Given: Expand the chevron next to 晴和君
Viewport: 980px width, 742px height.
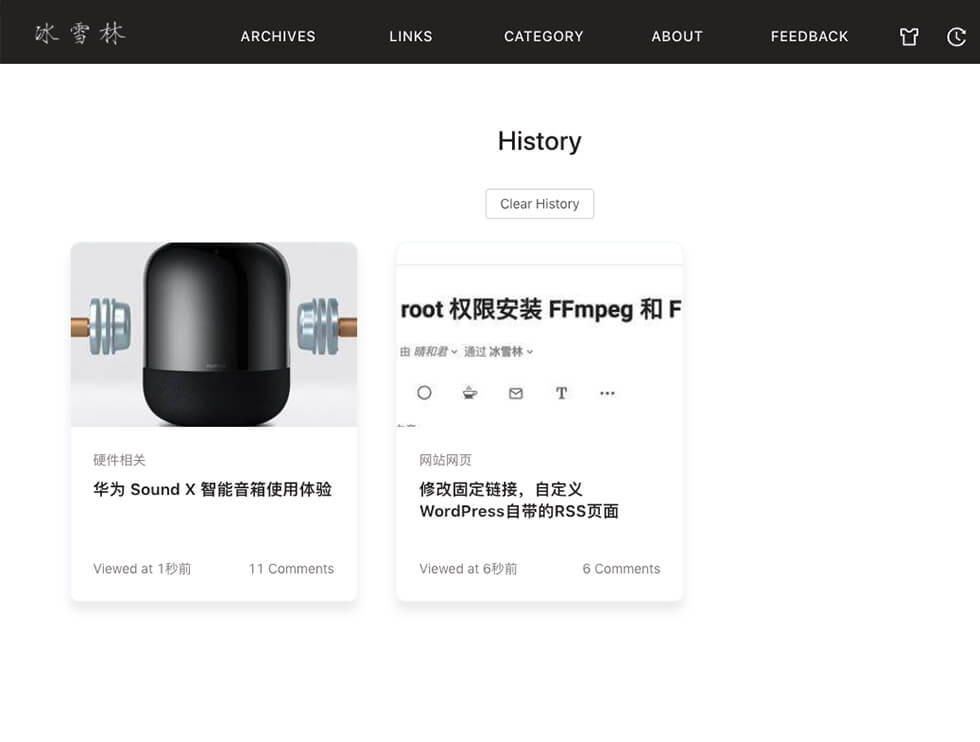Looking at the screenshot, I should 454,352.
